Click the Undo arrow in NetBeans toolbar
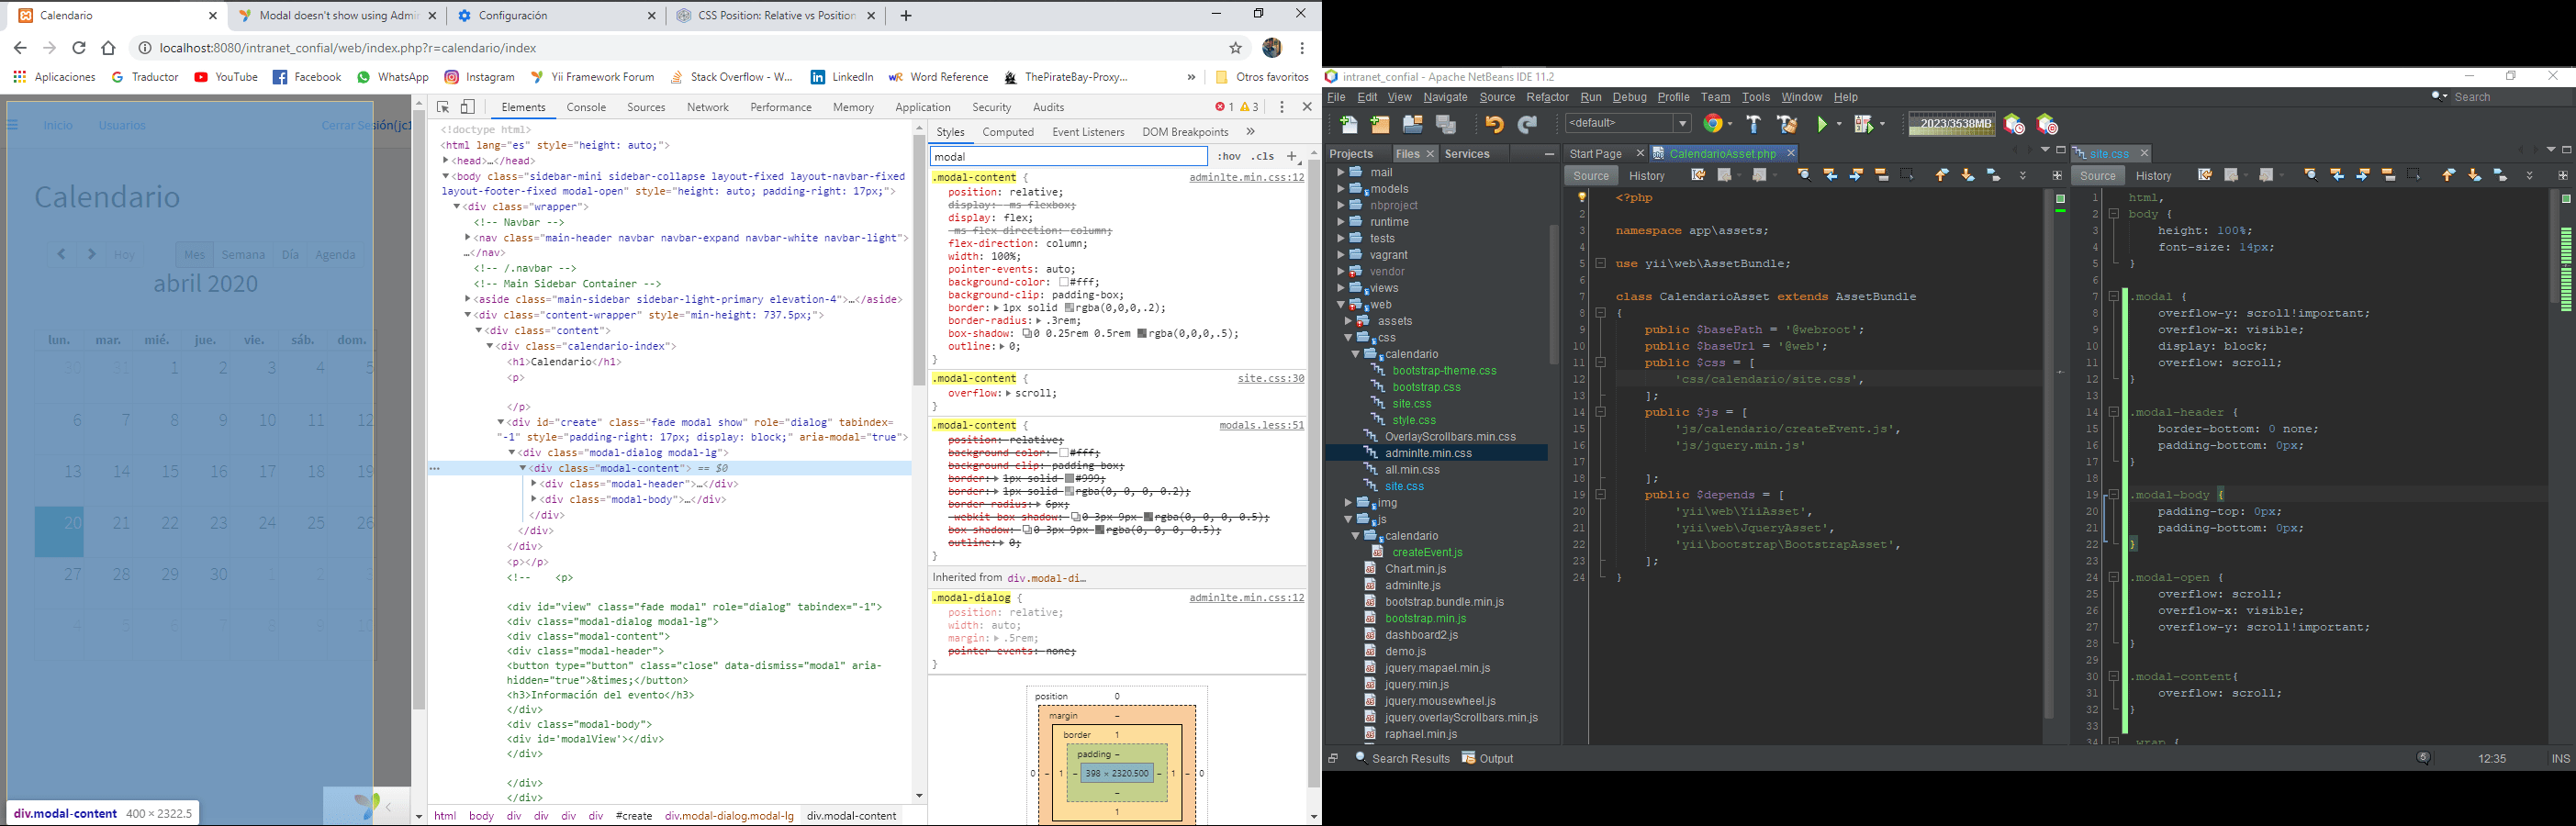 (x=1494, y=124)
